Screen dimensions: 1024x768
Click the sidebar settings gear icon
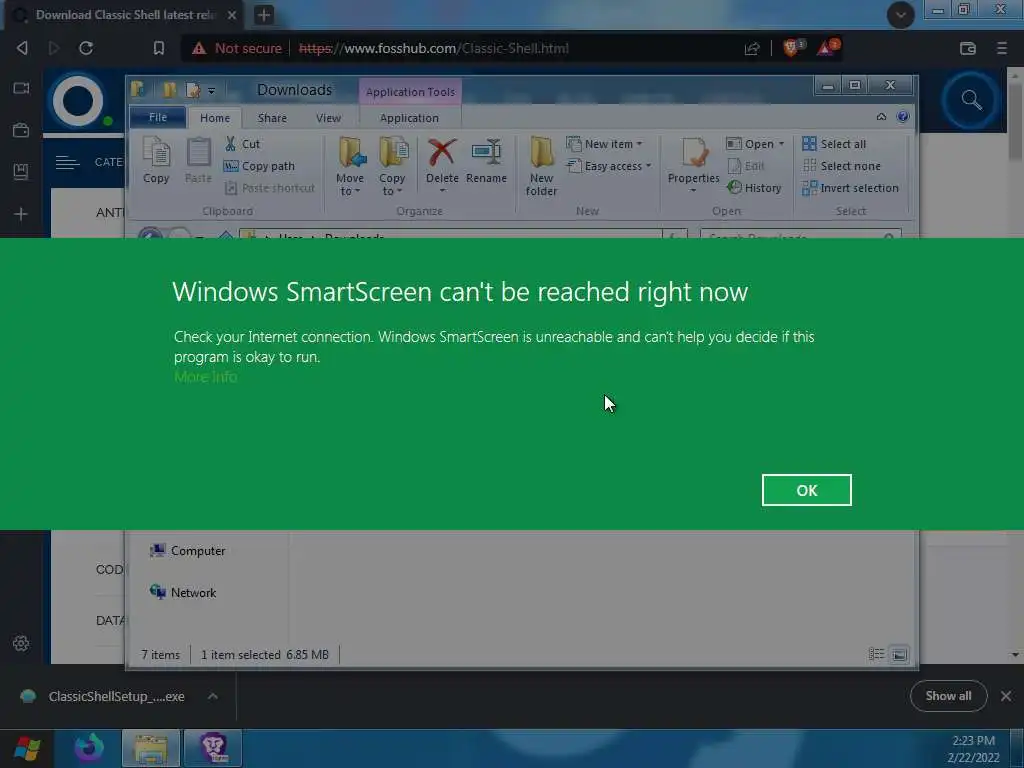21,643
